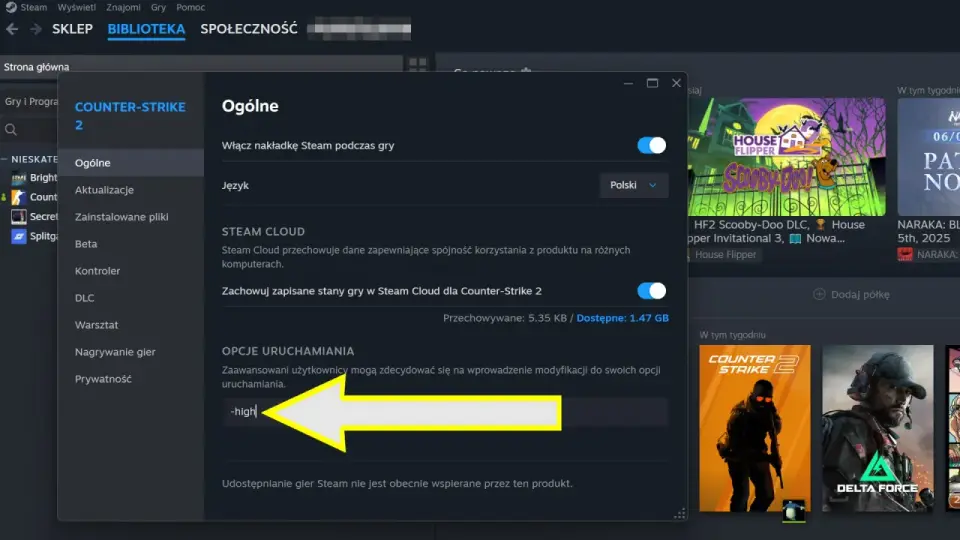960x540 pixels.
Task: Collapse the NIESKATEGORYZOWANE category
Action: tap(4, 159)
